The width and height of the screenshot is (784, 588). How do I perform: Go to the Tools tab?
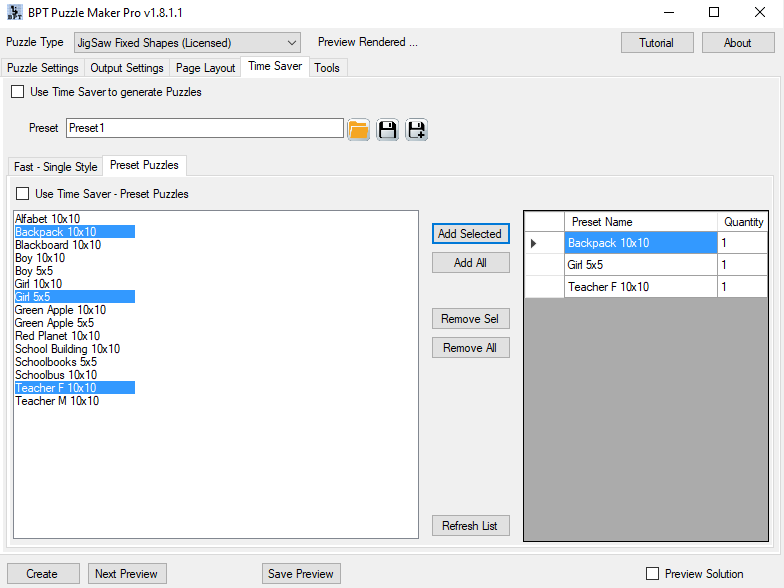327,68
